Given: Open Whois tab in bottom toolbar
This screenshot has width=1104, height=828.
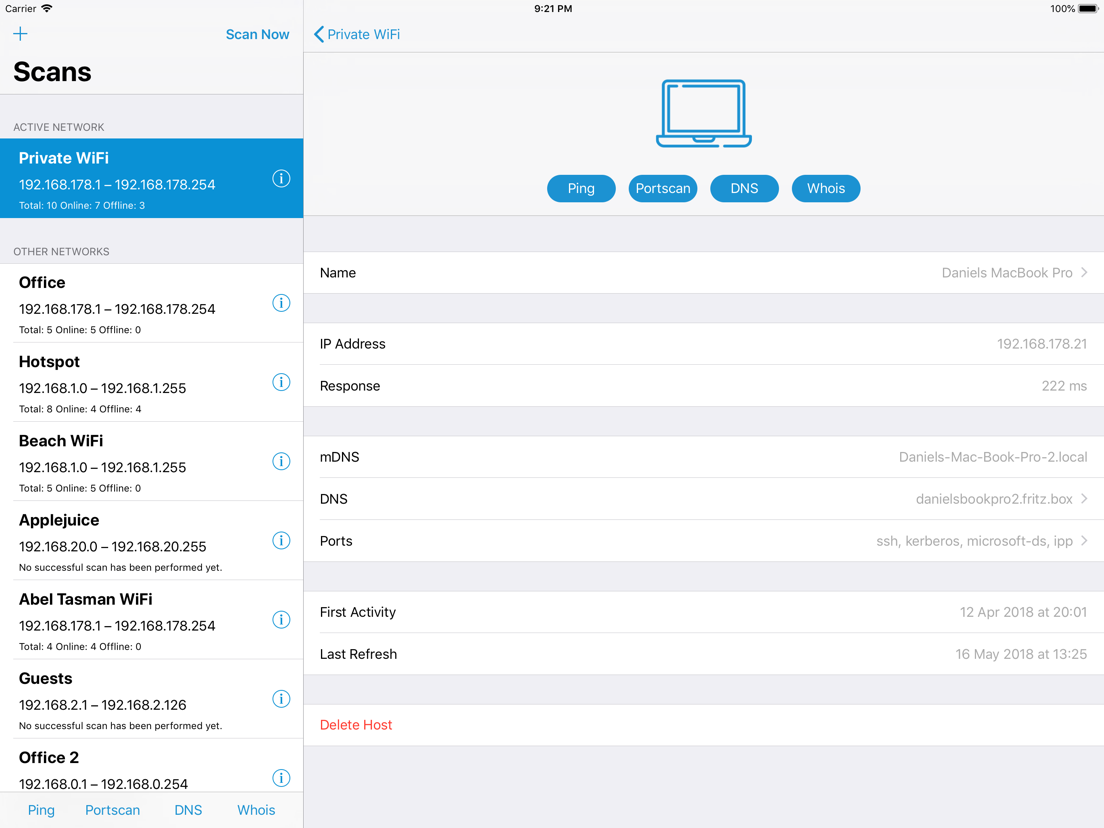Looking at the screenshot, I should [256, 810].
